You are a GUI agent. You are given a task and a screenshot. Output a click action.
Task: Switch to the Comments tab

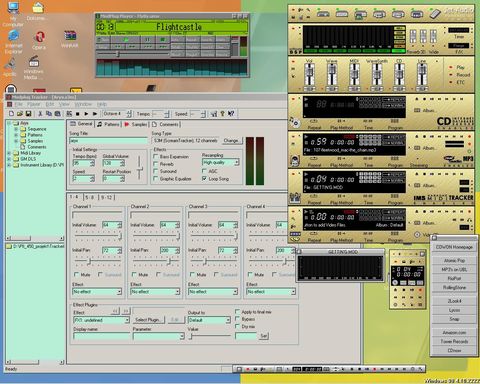click(x=166, y=124)
